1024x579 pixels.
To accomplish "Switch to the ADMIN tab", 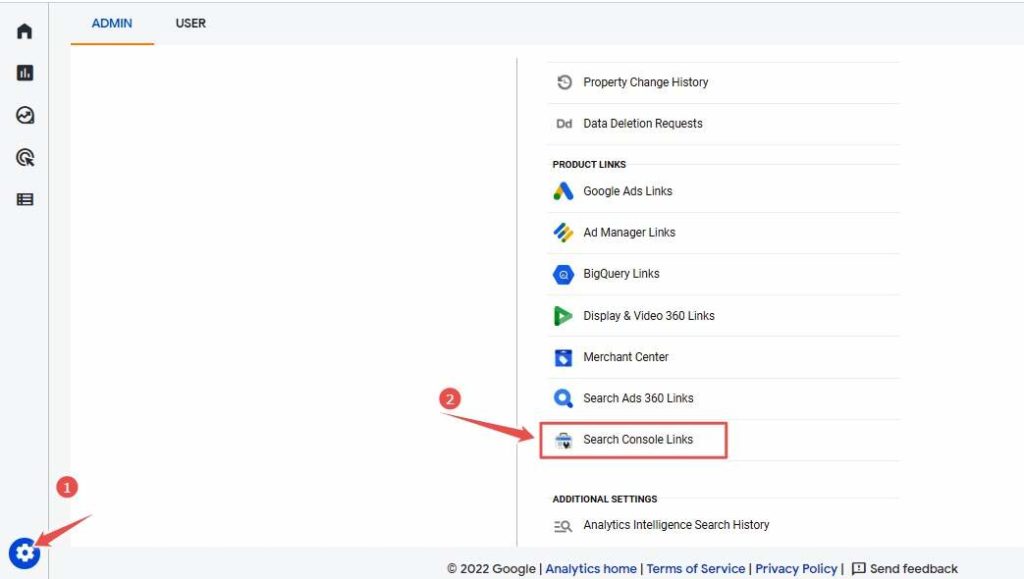I will 112,23.
